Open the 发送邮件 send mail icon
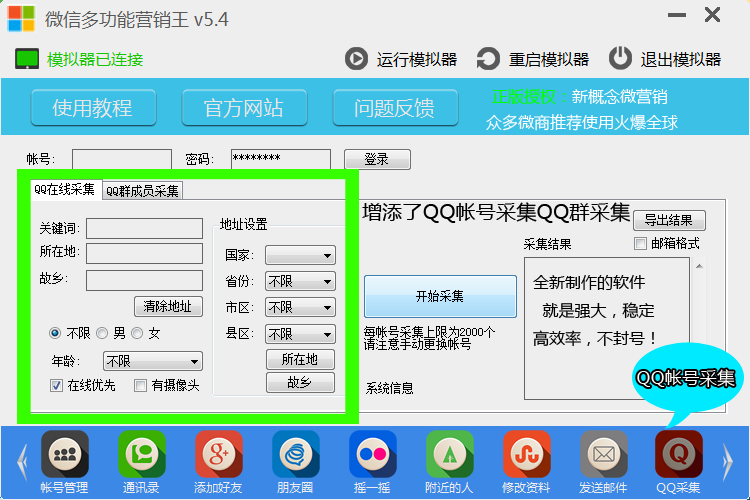This screenshot has width=750, height=500. click(x=604, y=454)
